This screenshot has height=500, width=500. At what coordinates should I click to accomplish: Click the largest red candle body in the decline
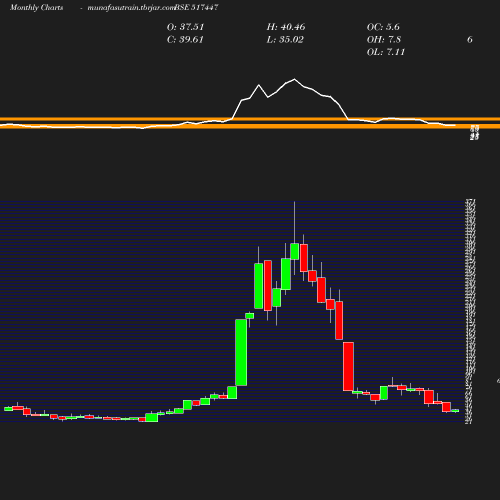click(x=348, y=366)
